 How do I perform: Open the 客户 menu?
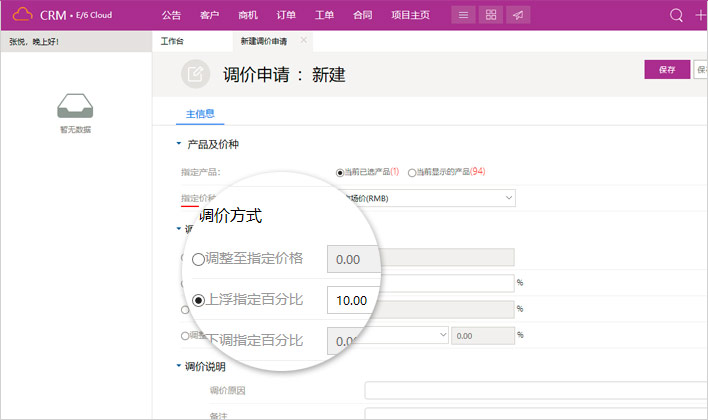click(x=209, y=15)
